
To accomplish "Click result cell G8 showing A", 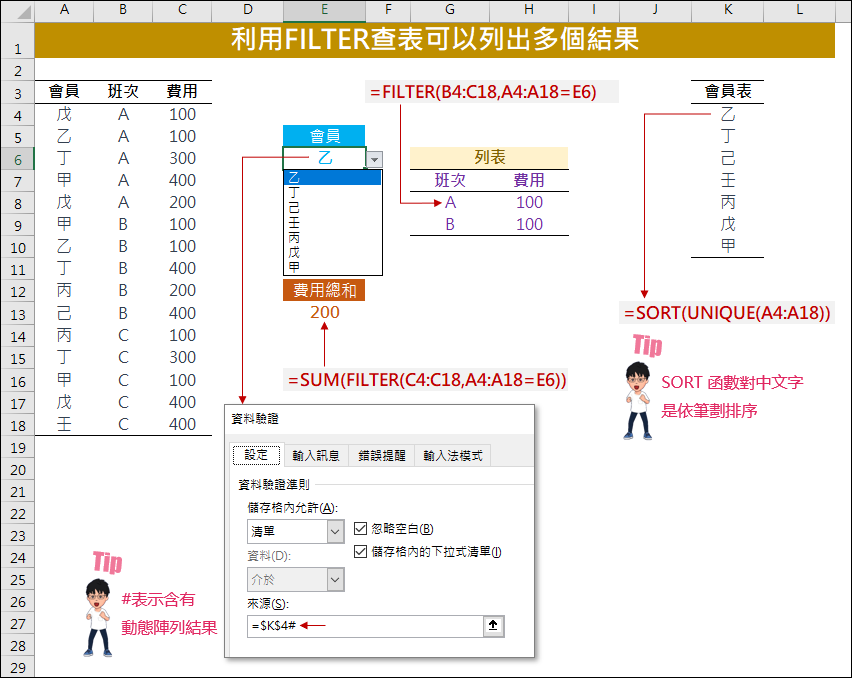I will point(450,203).
